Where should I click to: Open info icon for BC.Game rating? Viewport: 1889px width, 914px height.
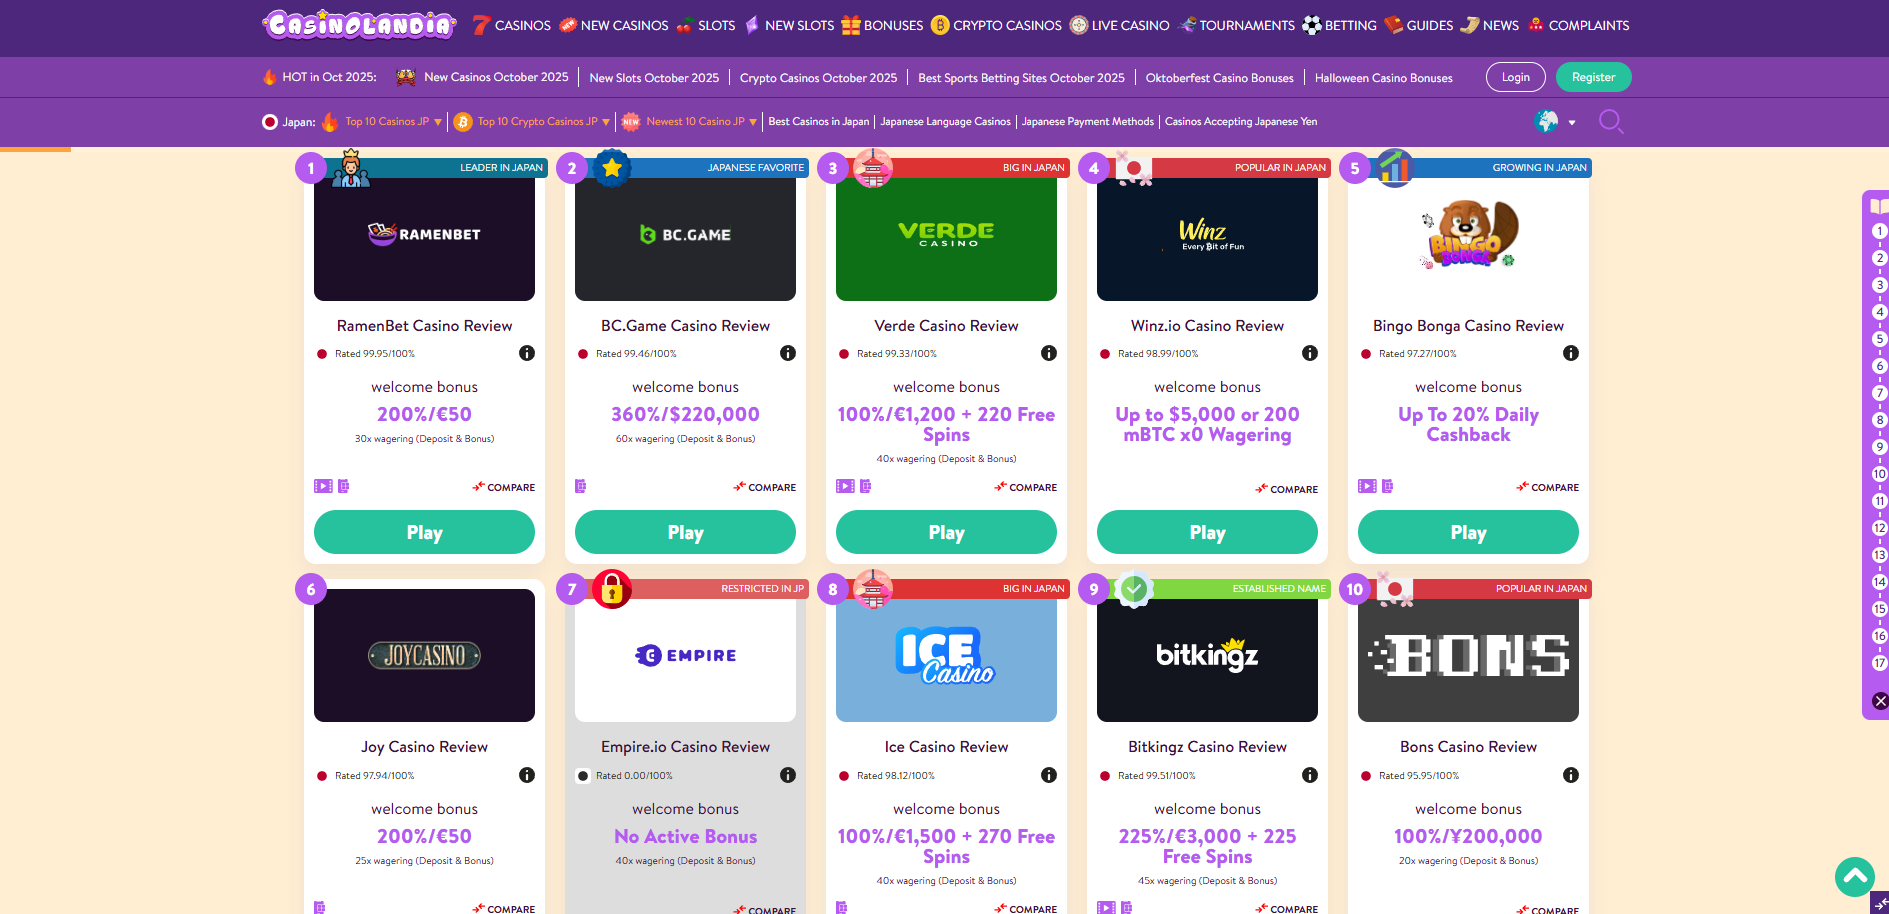click(x=788, y=353)
